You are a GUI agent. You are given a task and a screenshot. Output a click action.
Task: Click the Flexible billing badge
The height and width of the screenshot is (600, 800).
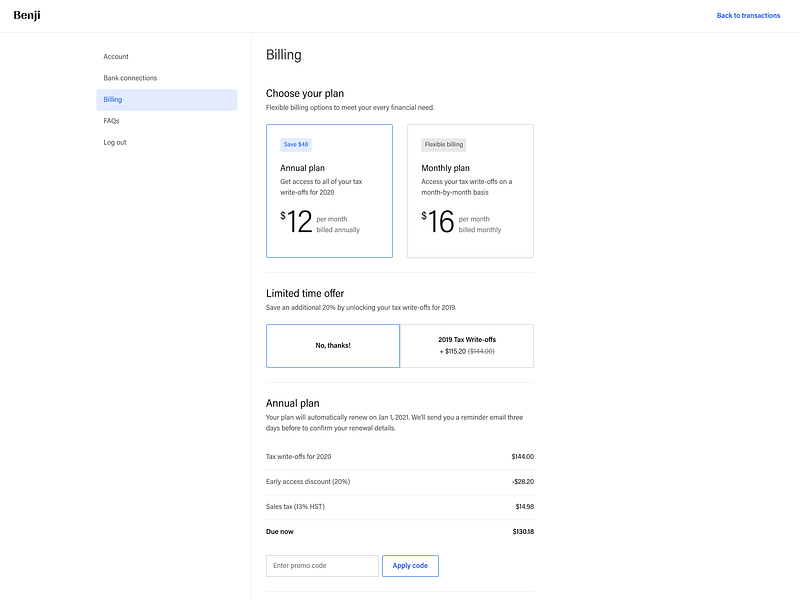(x=443, y=145)
